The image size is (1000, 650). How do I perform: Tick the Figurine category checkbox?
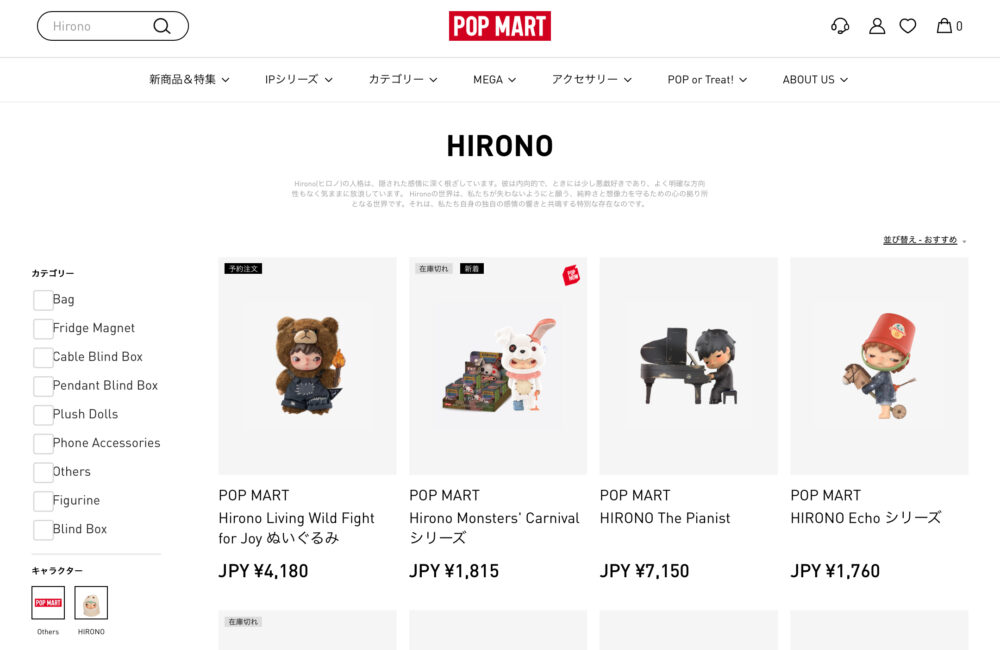(x=43, y=501)
